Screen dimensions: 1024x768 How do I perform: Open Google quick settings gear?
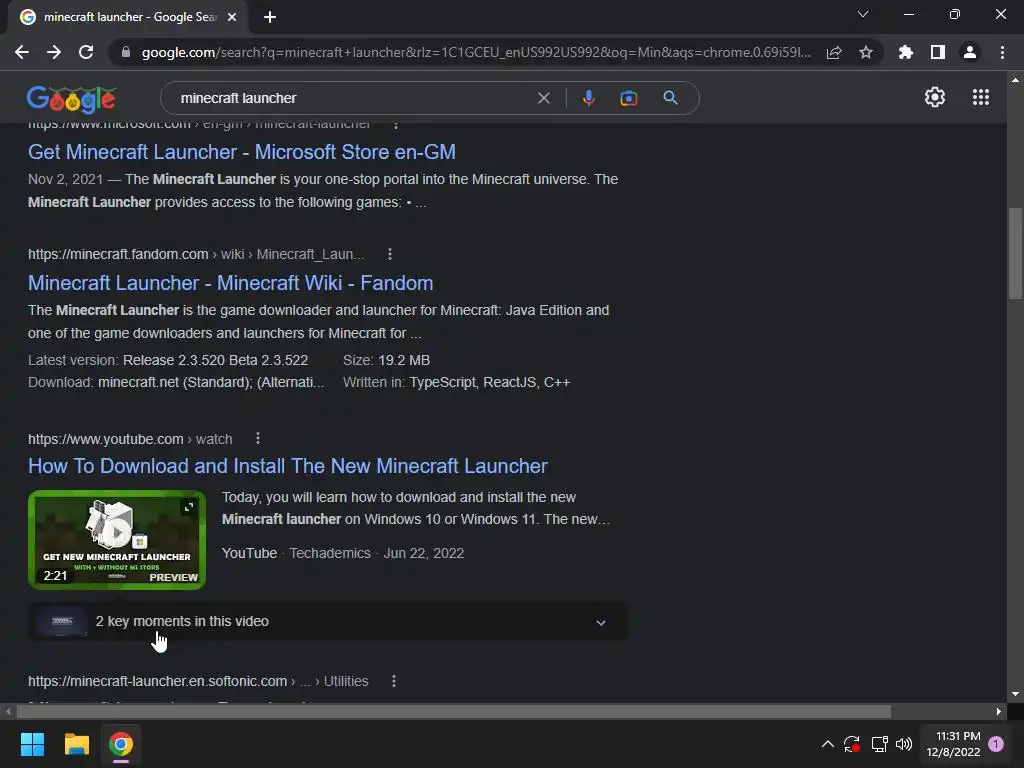(935, 97)
